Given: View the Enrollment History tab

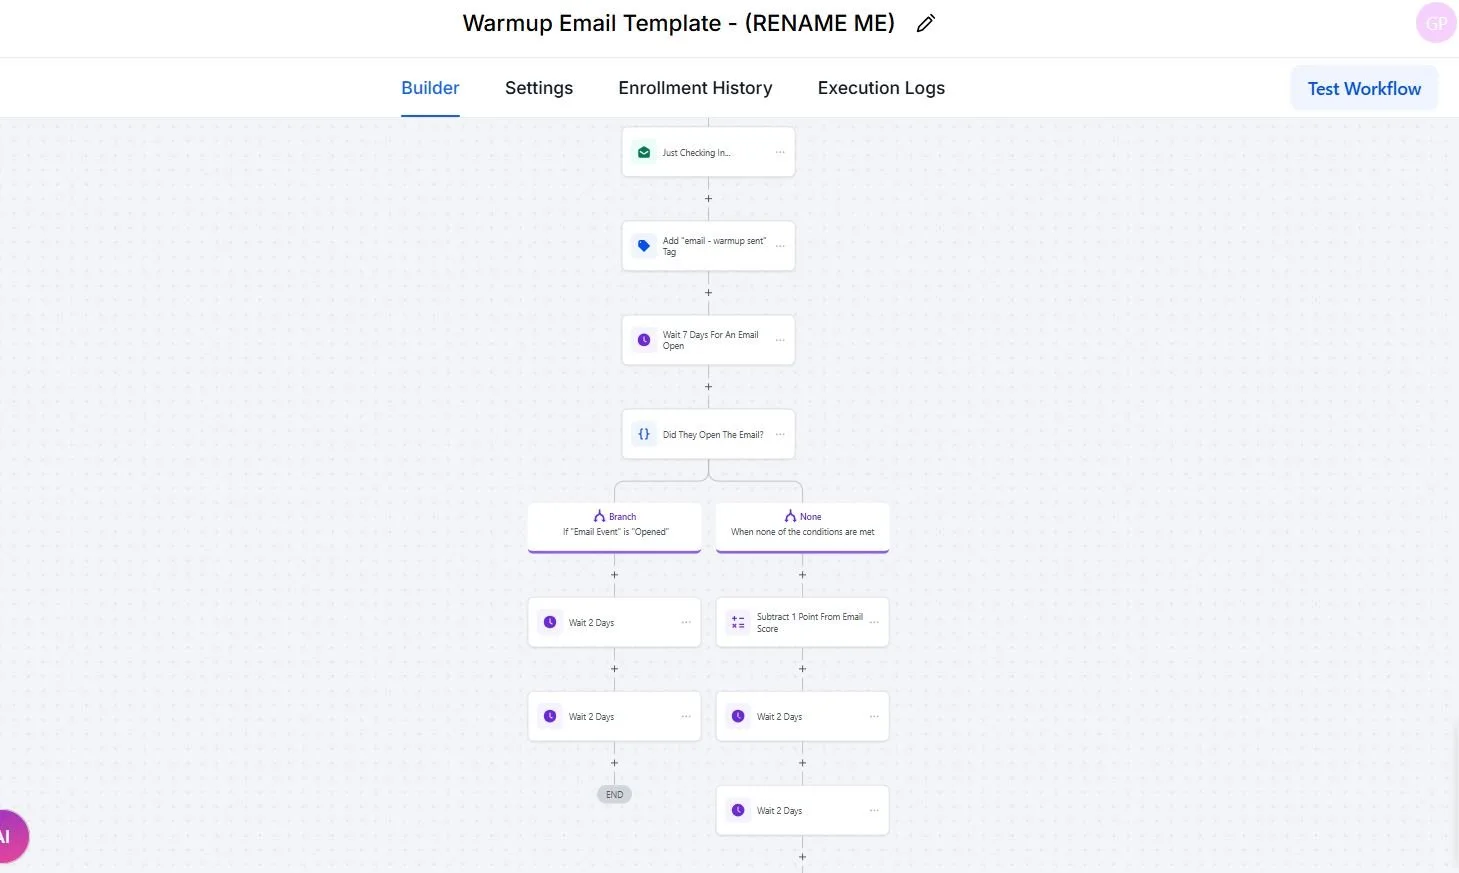Looking at the screenshot, I should pos(695,88).
